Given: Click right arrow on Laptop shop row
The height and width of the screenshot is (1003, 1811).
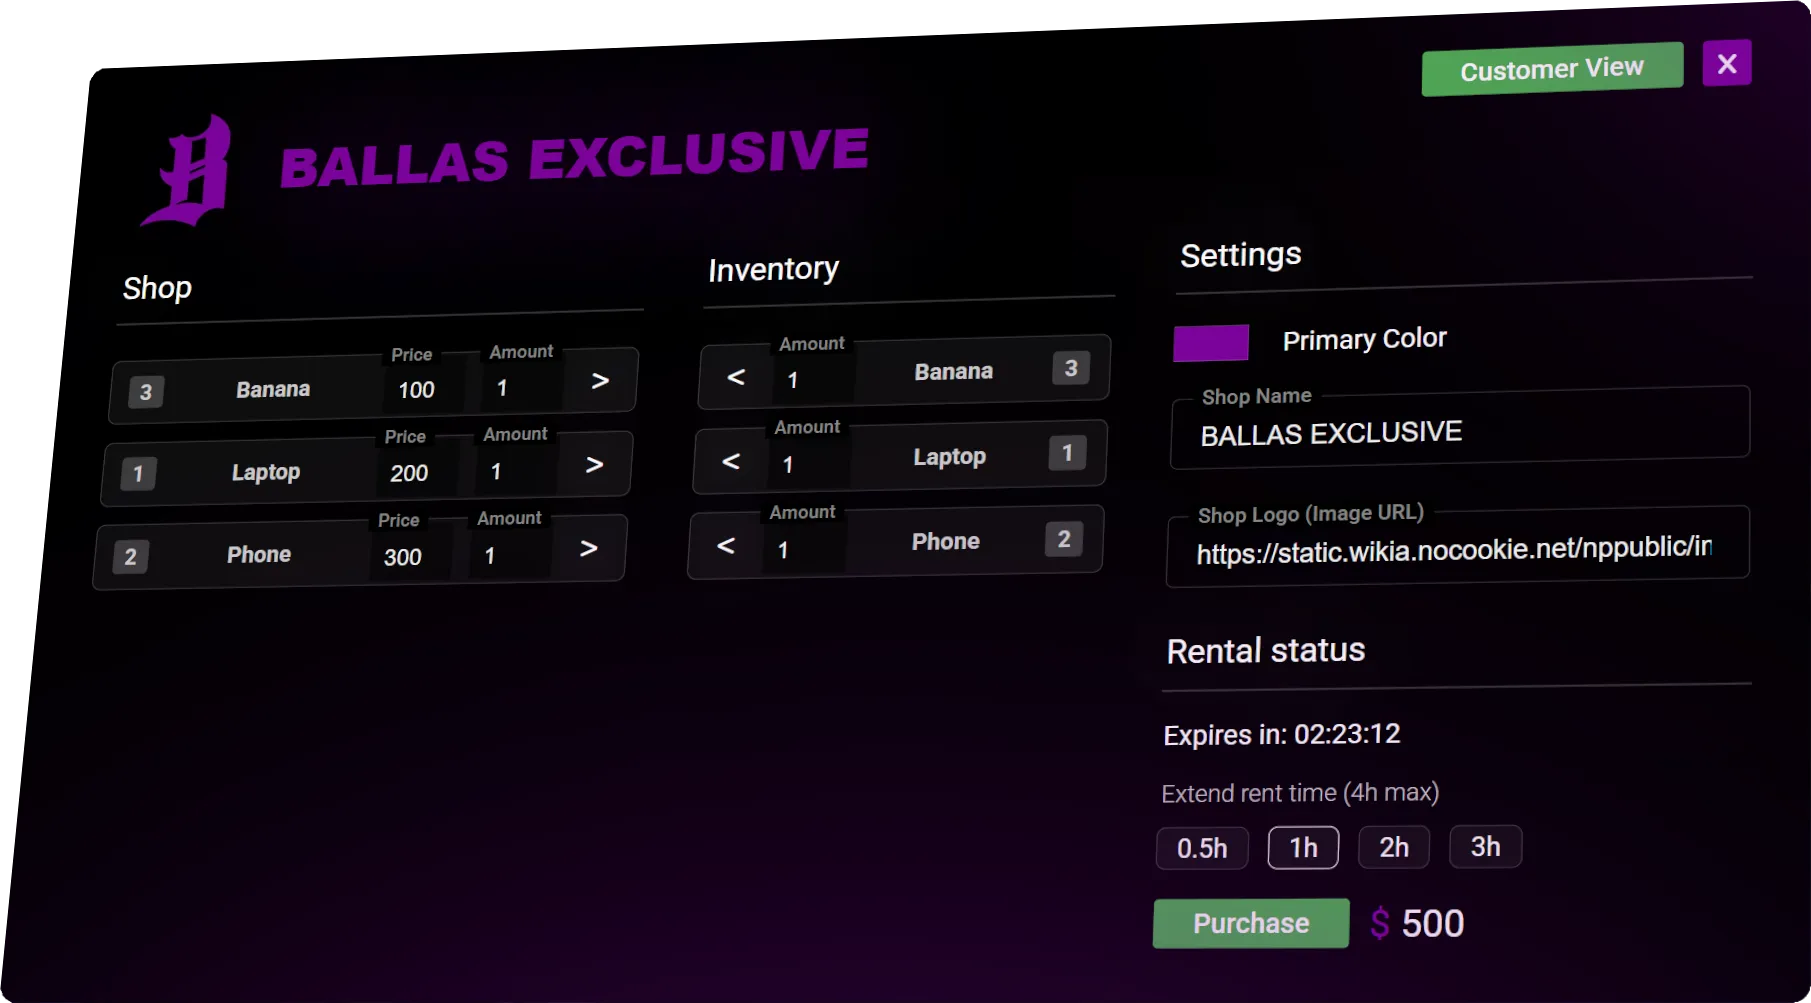Looking at the screenshot, I should pos(594,465).
